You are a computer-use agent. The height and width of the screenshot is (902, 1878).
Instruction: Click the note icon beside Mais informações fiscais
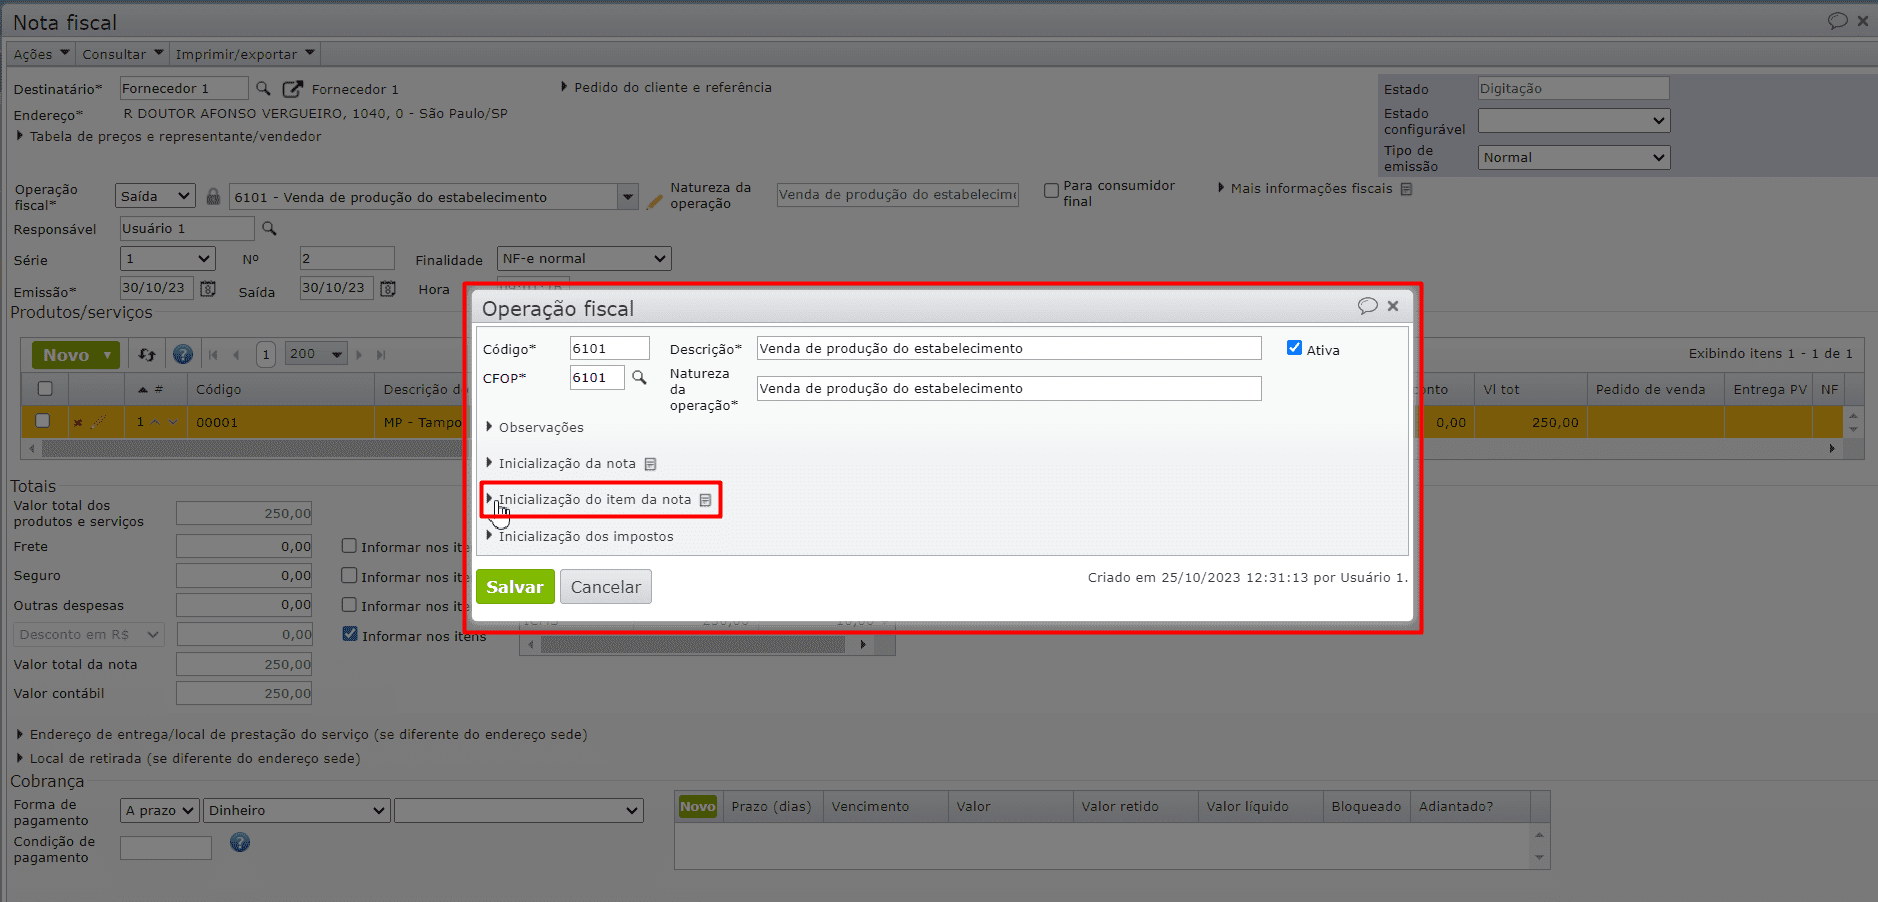pos(1406,189)
